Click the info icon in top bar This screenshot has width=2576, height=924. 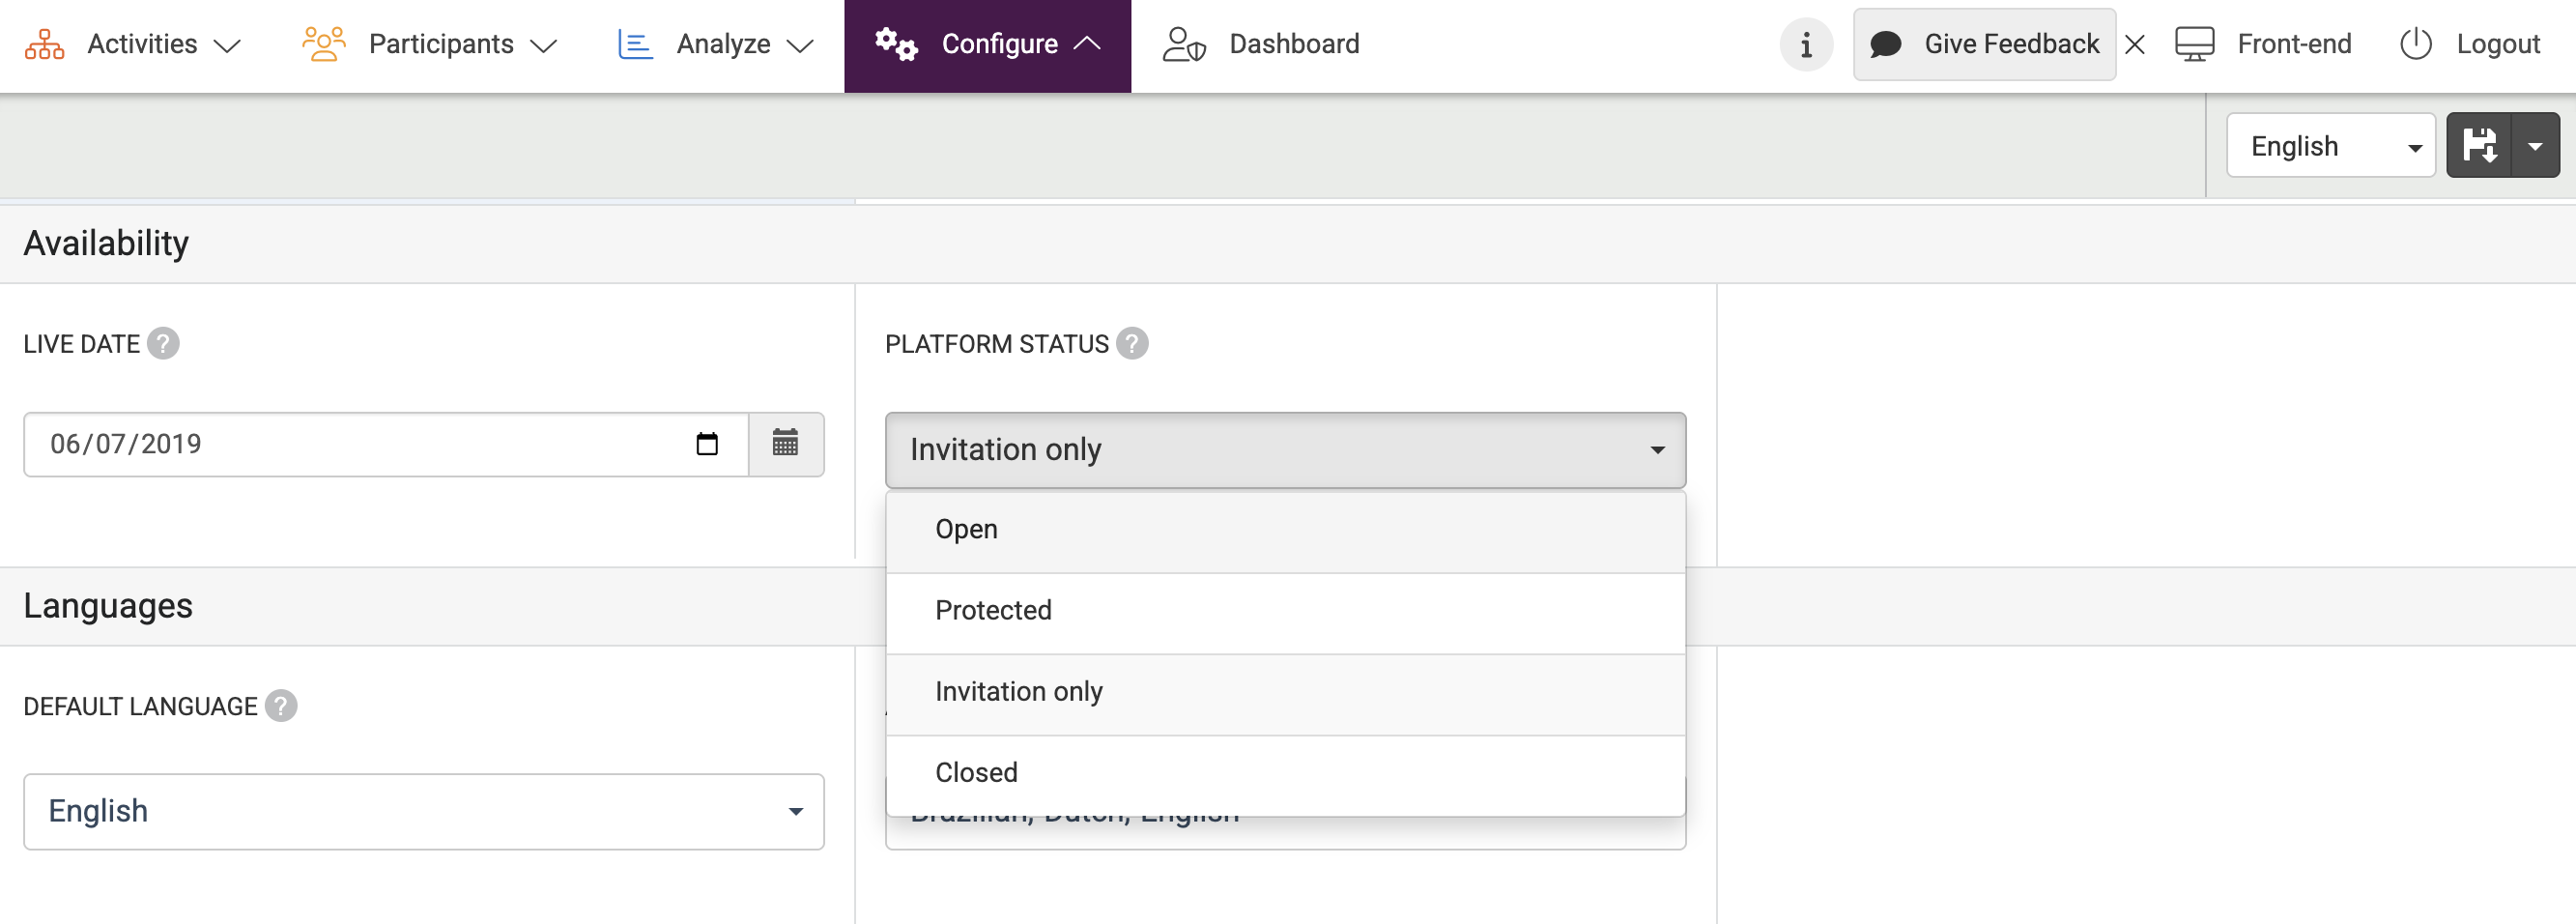click(x=1805, y=45)
